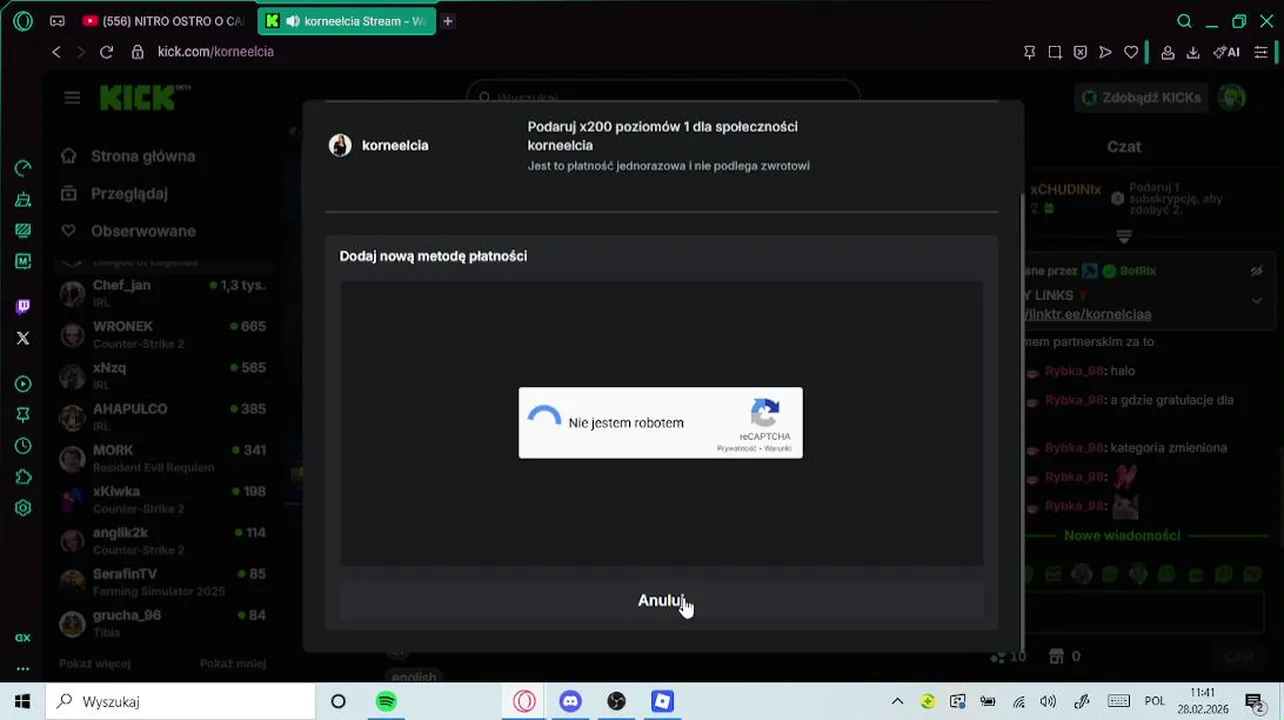Open the reCAPTCHA Prywatność link
This screenshot has height=720, width=1284.
point(736,448)
